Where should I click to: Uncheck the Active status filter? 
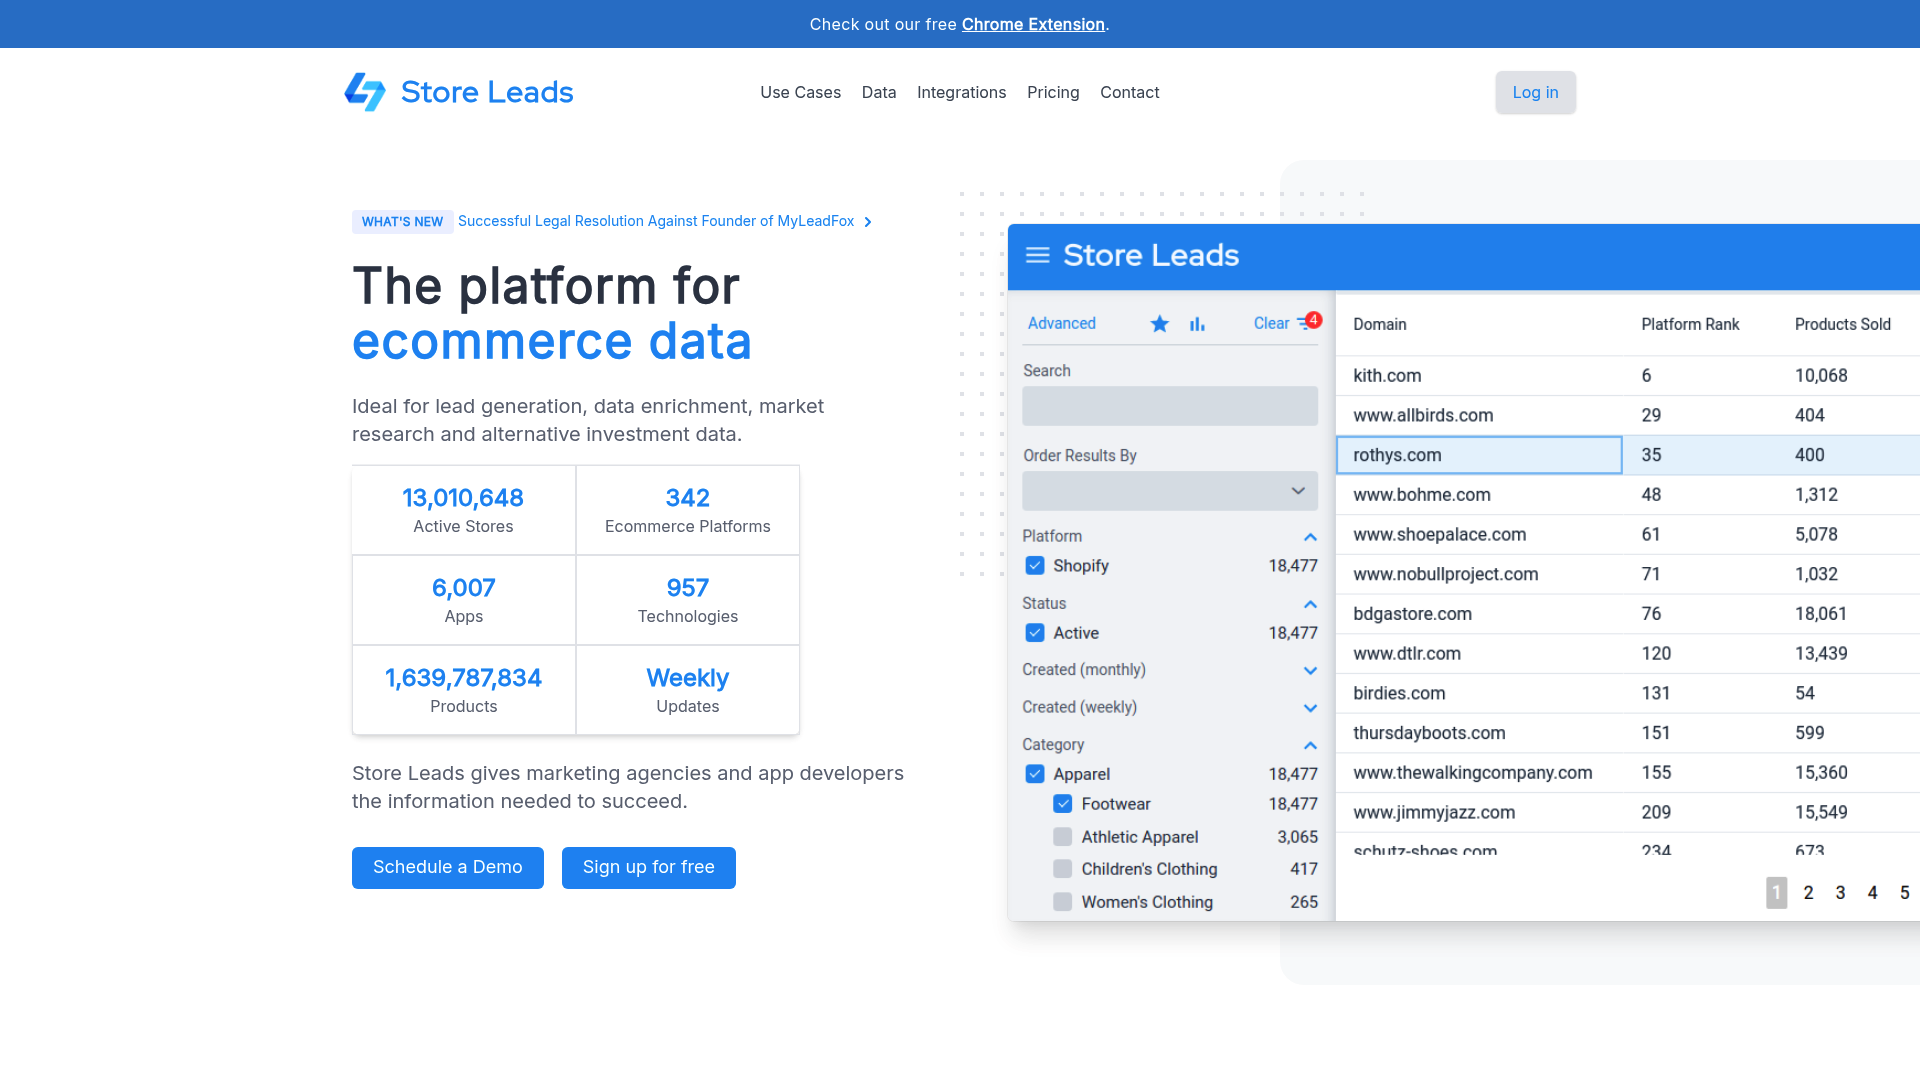point(1035,632)
